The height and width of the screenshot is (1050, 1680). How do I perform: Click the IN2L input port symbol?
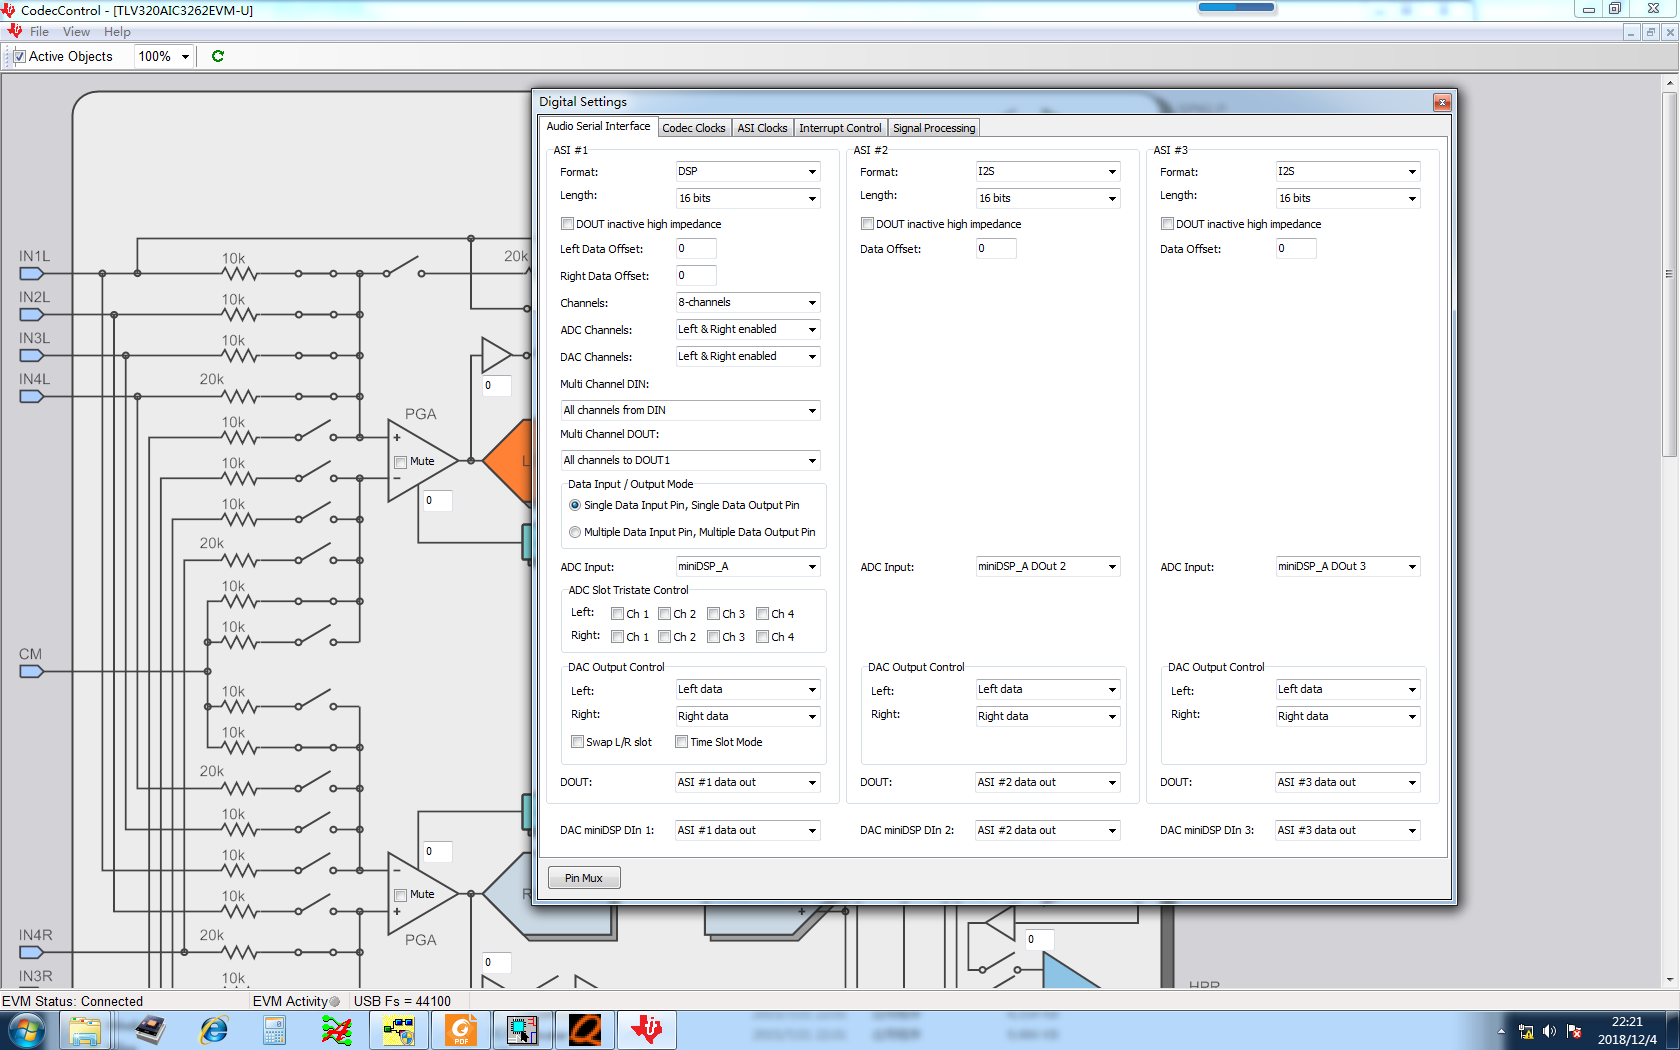coord(32,314)
